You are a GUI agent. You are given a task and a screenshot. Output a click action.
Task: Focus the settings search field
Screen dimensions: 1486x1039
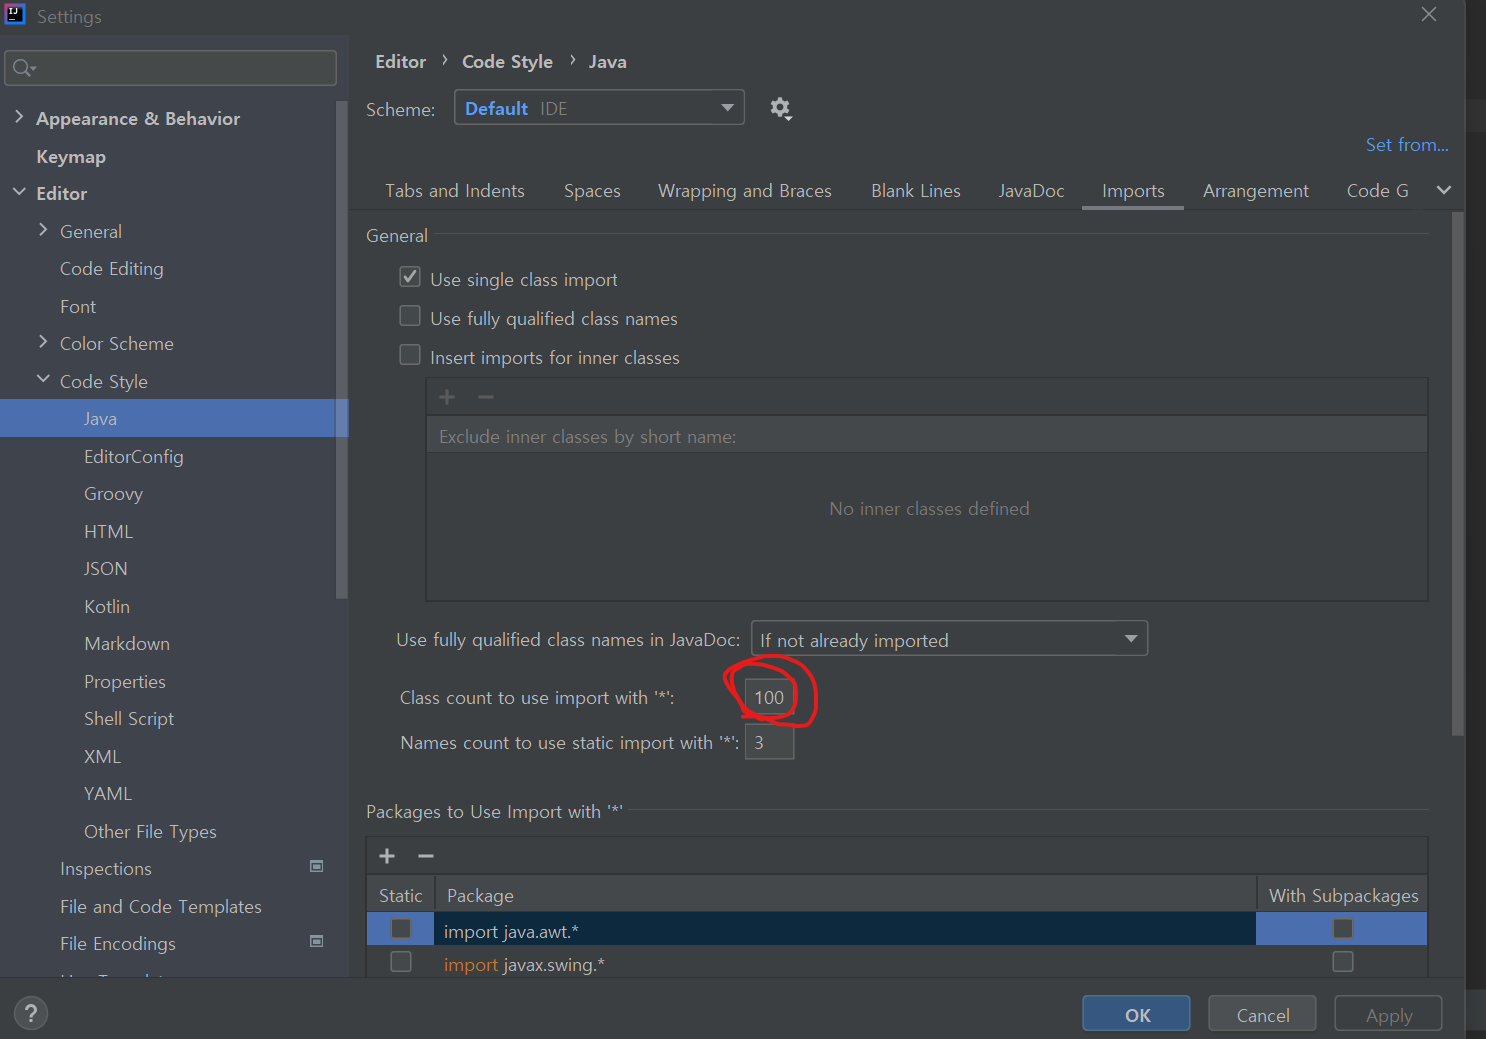click(x=171, y=68)
